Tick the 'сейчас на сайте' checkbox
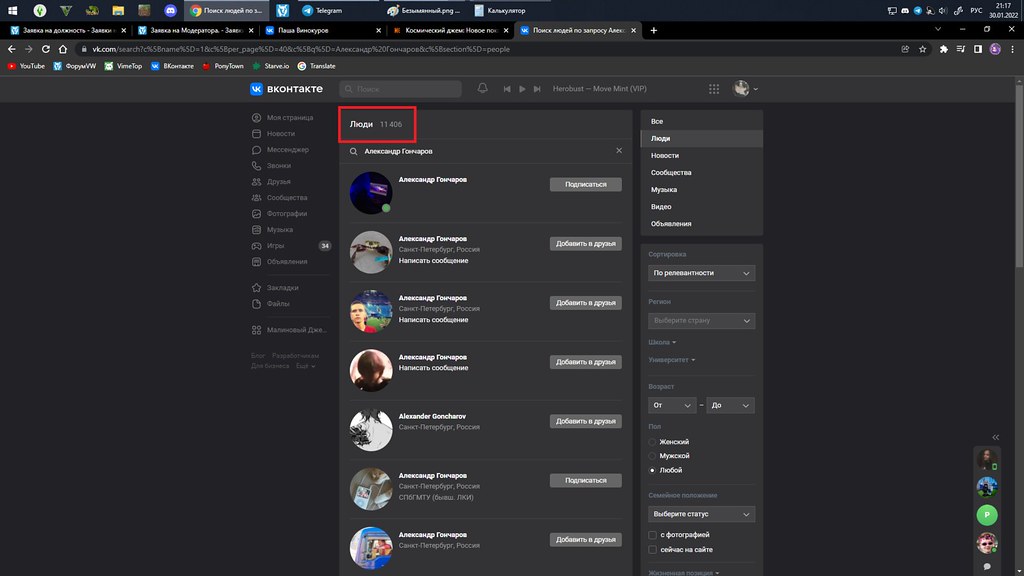Image resolution: width=1024 pixels, height=576 pixels. [x=654, y=549]
